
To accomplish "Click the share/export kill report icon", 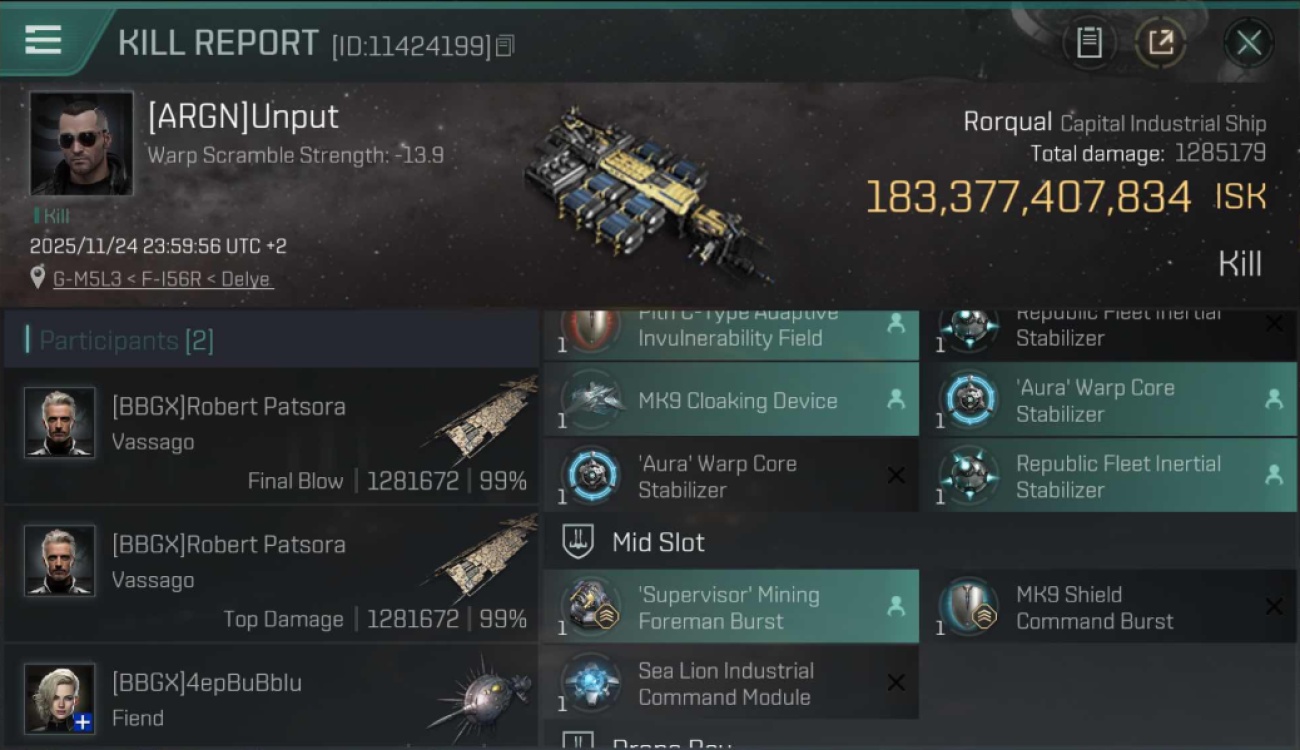I will click(1160, 43).
